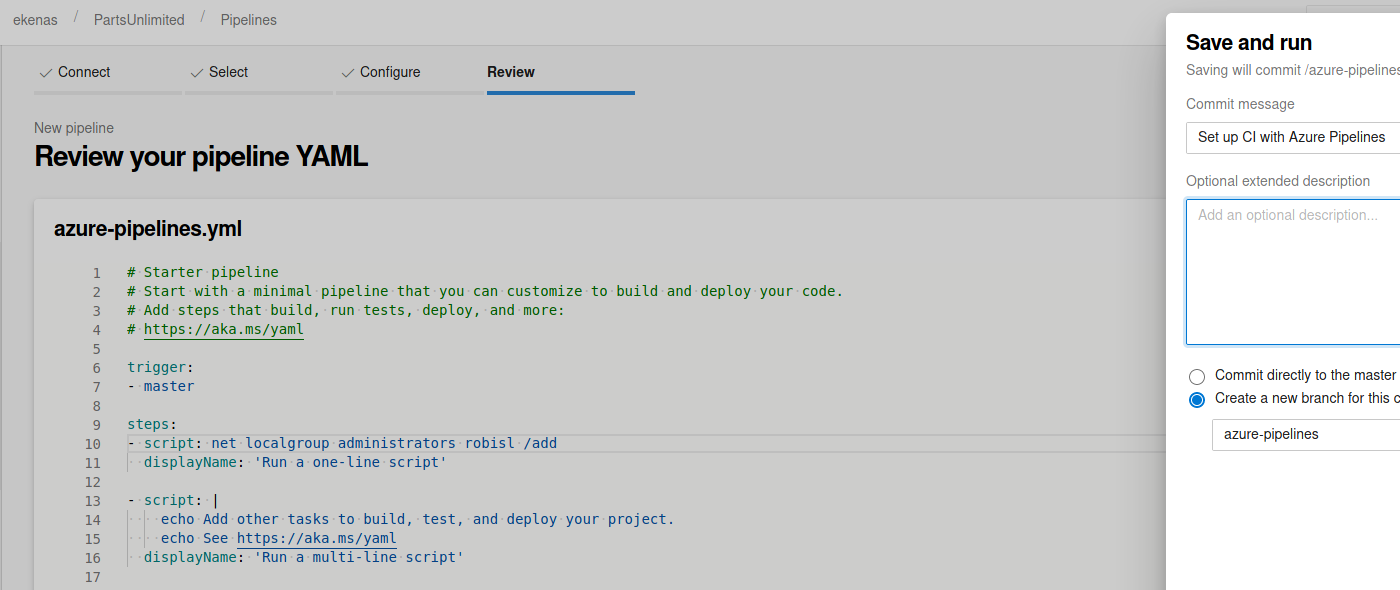Click the azure-pipelines.yml file name heading
The width and height of the screenshot is (1400, 590).
click(x=148, y=229)
